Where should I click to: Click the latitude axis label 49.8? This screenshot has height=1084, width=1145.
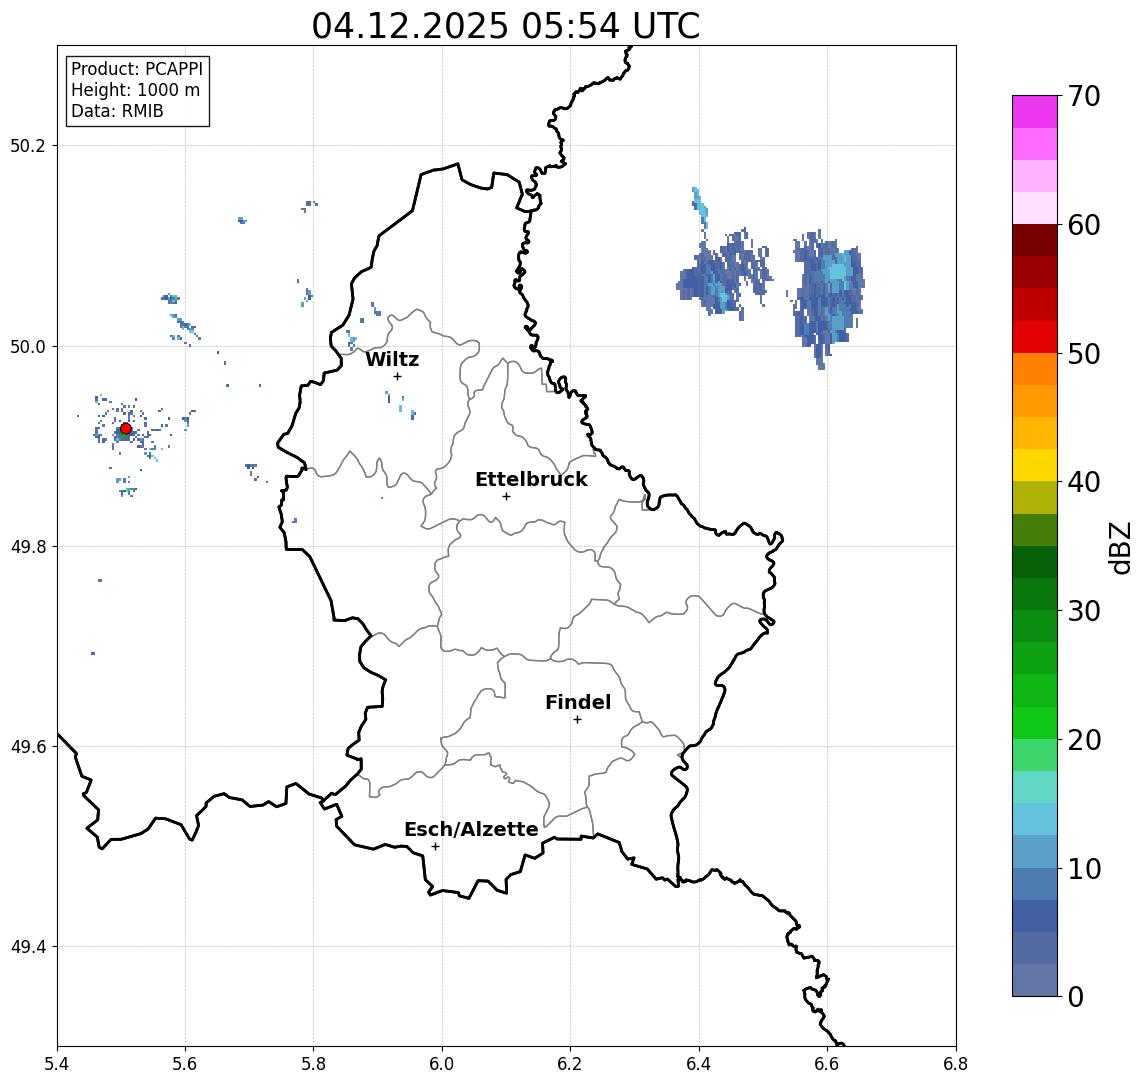click(x=28, y=546)
